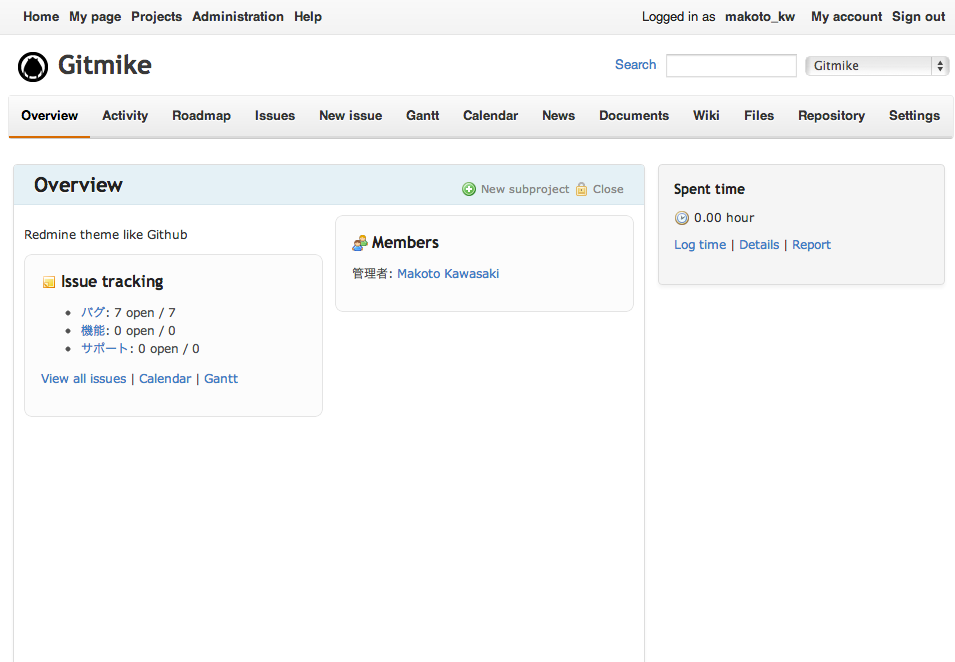955x662 pixels.
Task: Open Gantt link under Issue tracking
Action: point(220,379)
